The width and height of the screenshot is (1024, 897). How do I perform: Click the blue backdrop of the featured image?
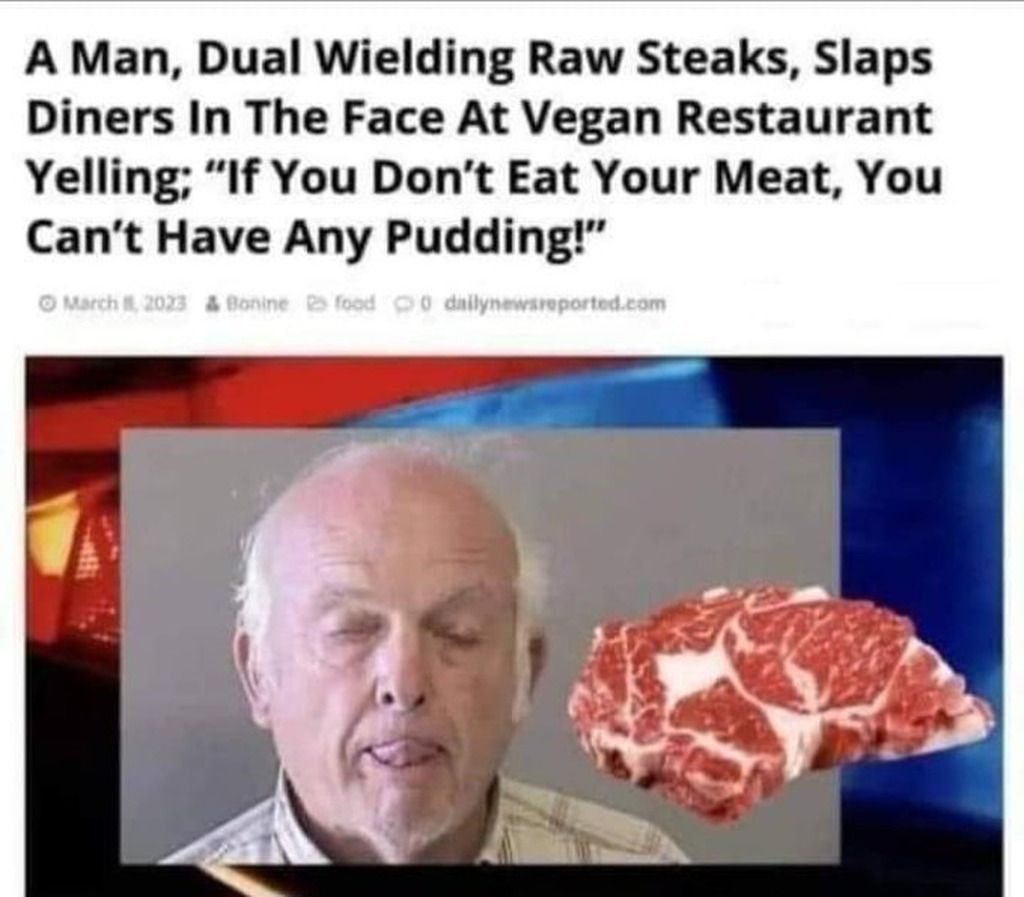[914, 490]
